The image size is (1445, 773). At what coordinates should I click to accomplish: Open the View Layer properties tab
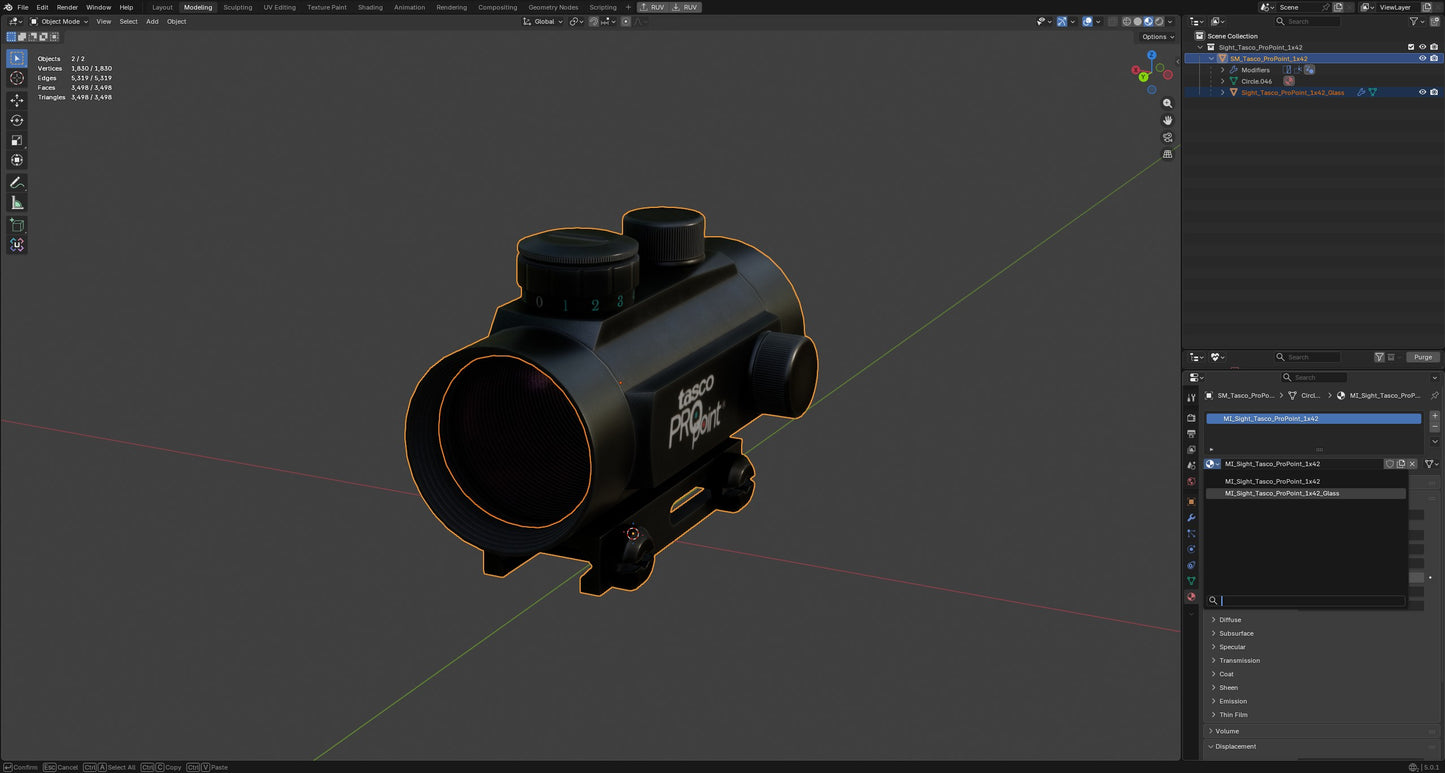(1191, 450)
